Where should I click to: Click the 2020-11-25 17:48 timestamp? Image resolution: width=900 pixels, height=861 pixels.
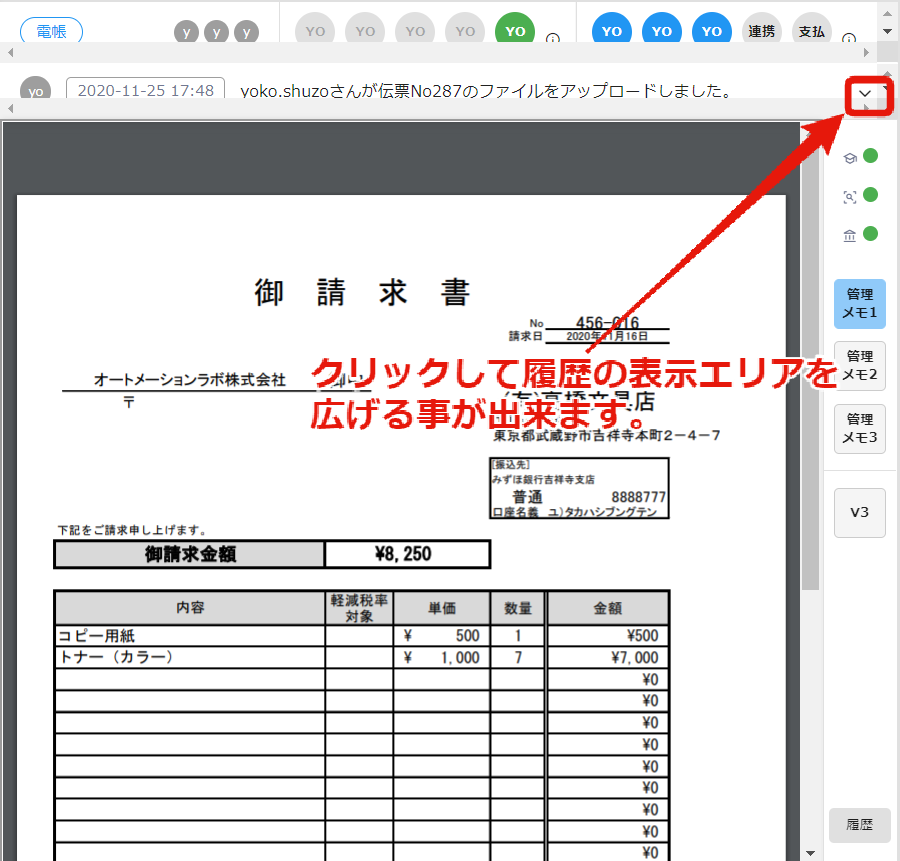(x=146, y=90)
